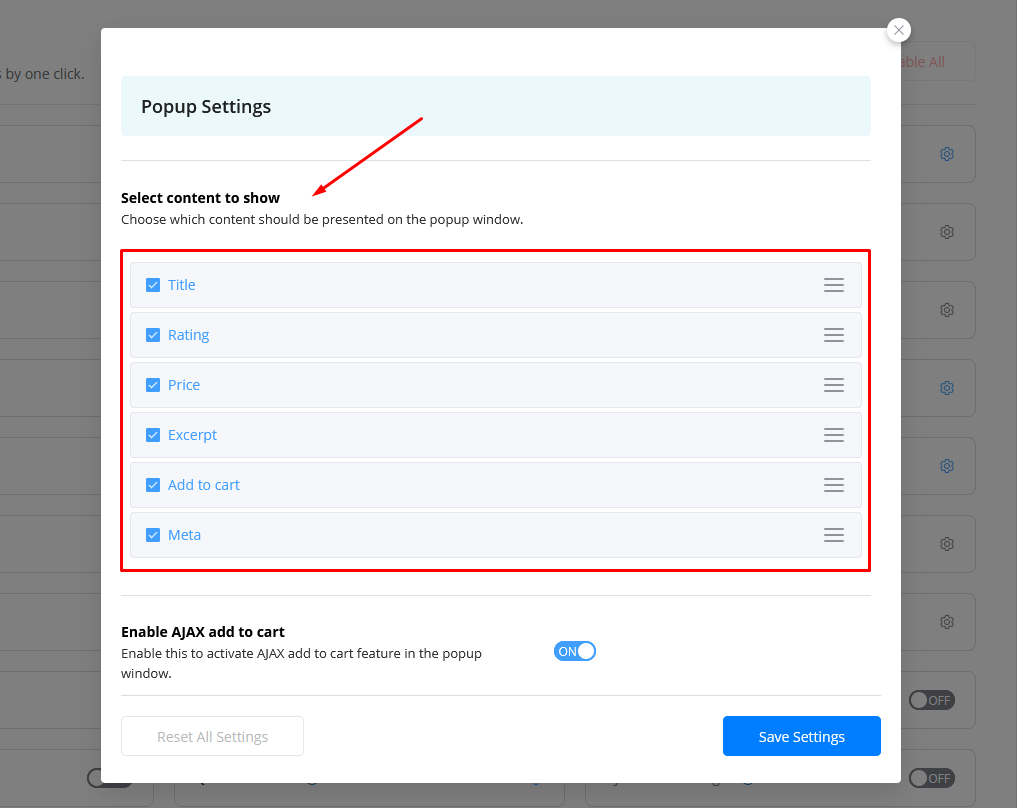
Task: Deselect the Meta checkbox
Action: tap(153, 535)
